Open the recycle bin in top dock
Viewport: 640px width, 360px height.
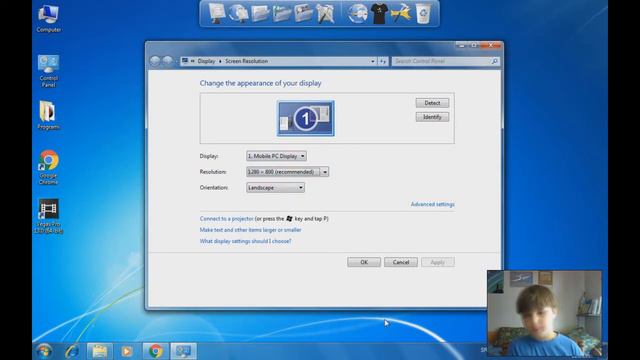click(423, 13)
